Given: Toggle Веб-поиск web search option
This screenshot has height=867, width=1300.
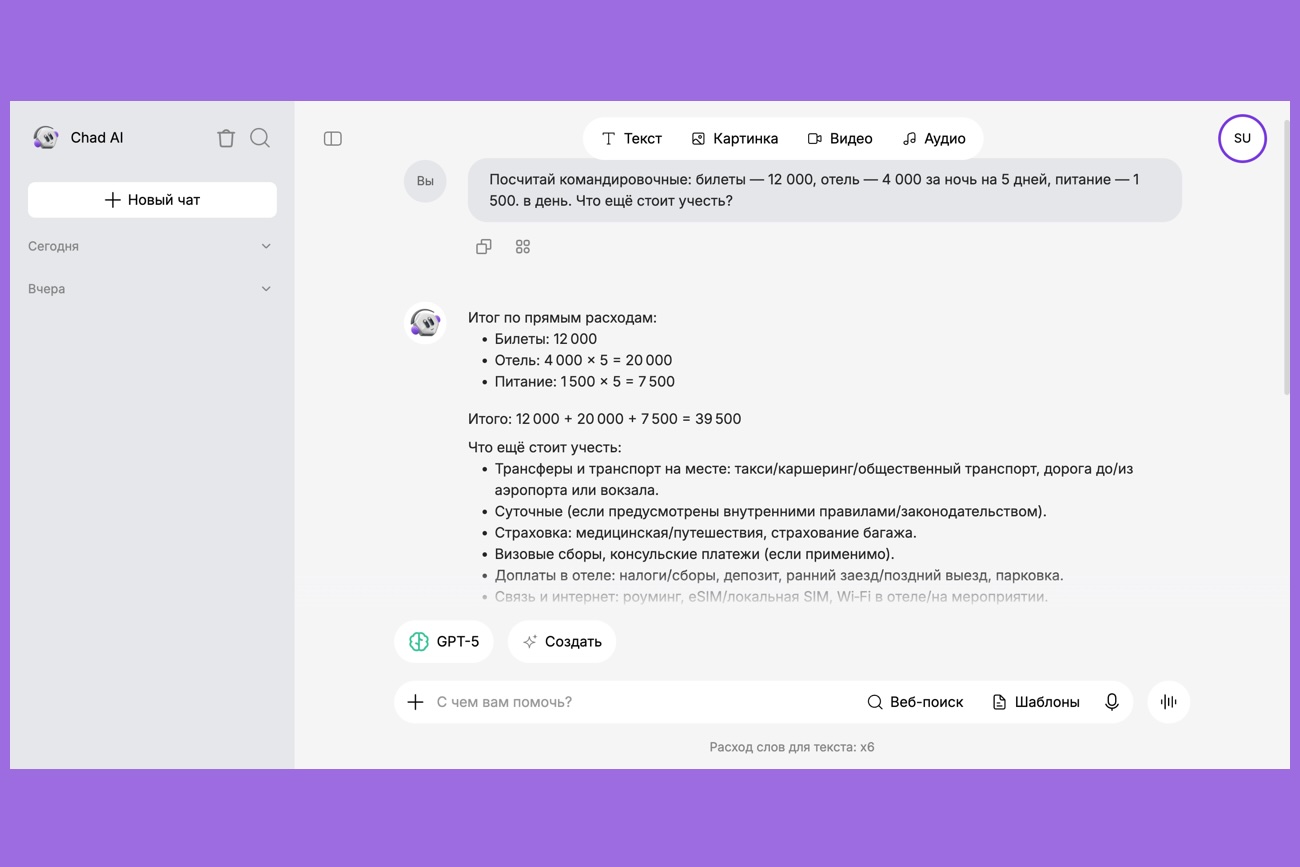Looking at the screenshot, I should (x=915, y=702).
